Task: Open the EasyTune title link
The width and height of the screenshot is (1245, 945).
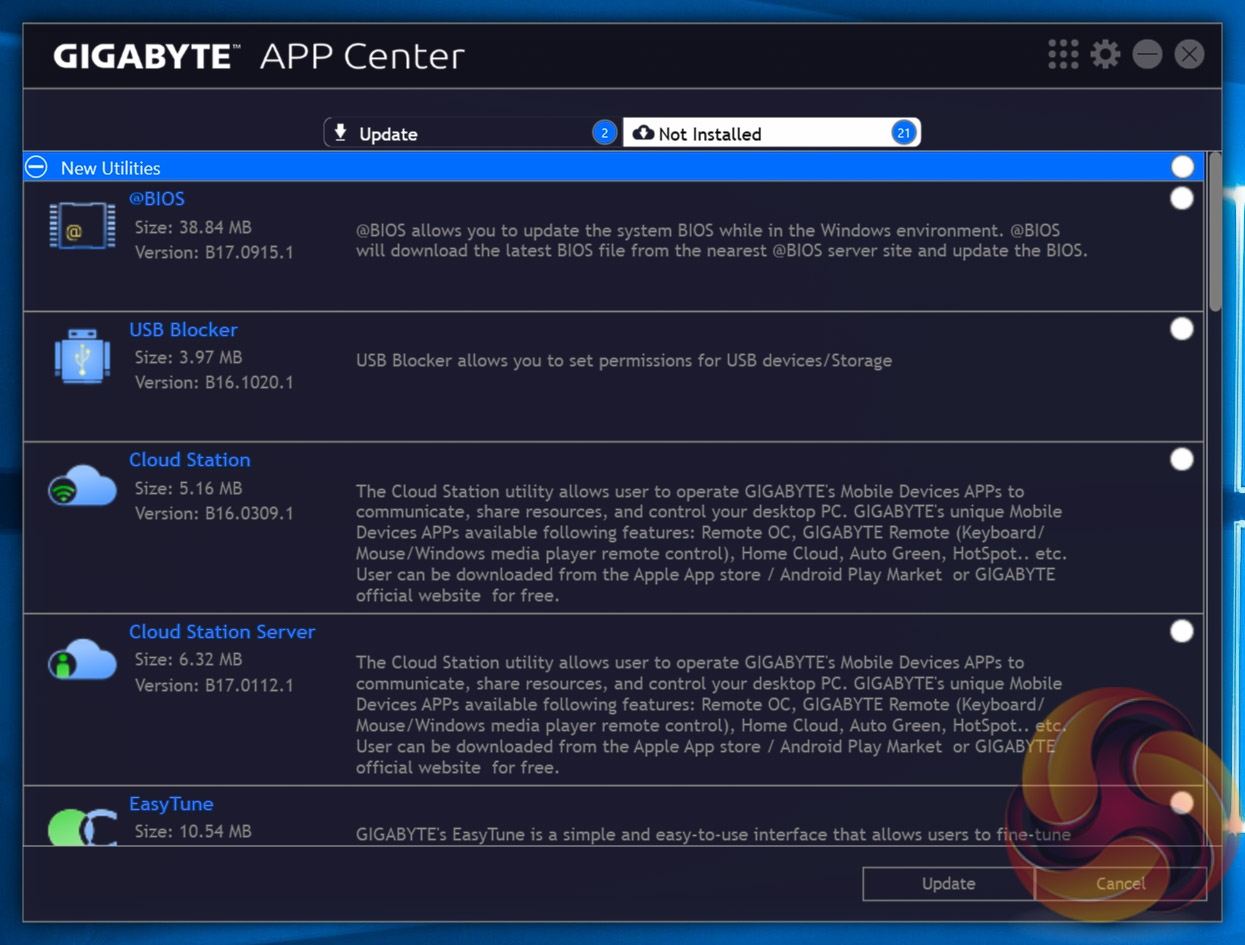Action: [x=171, y=804]
